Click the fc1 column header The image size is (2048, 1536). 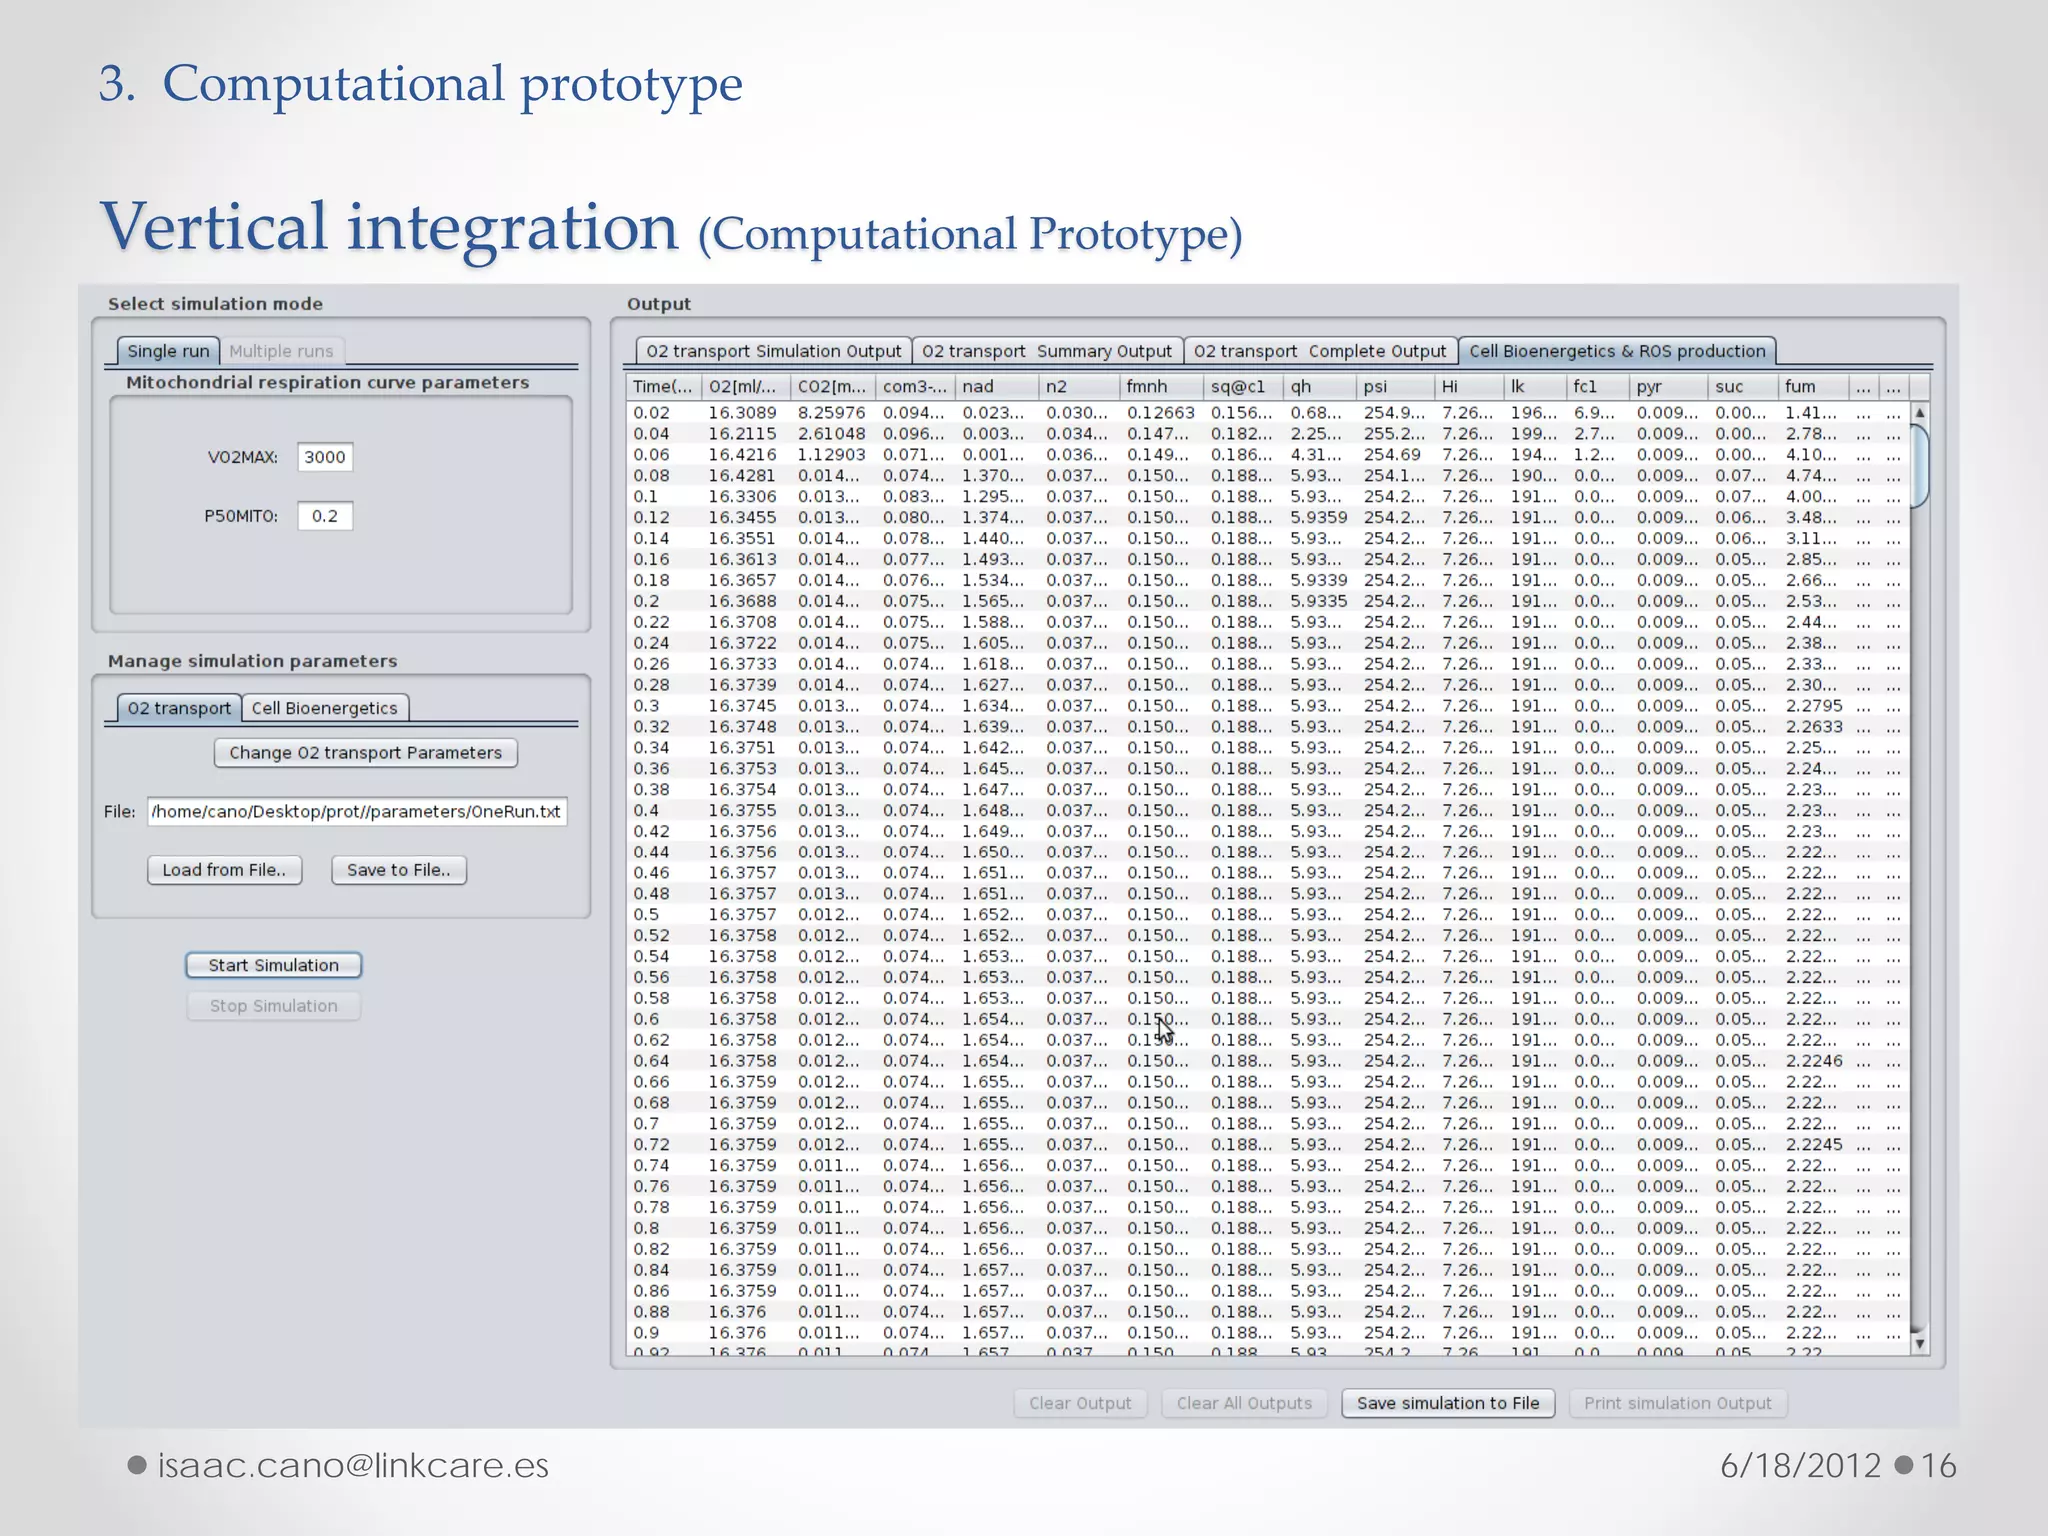(1597, 387)
